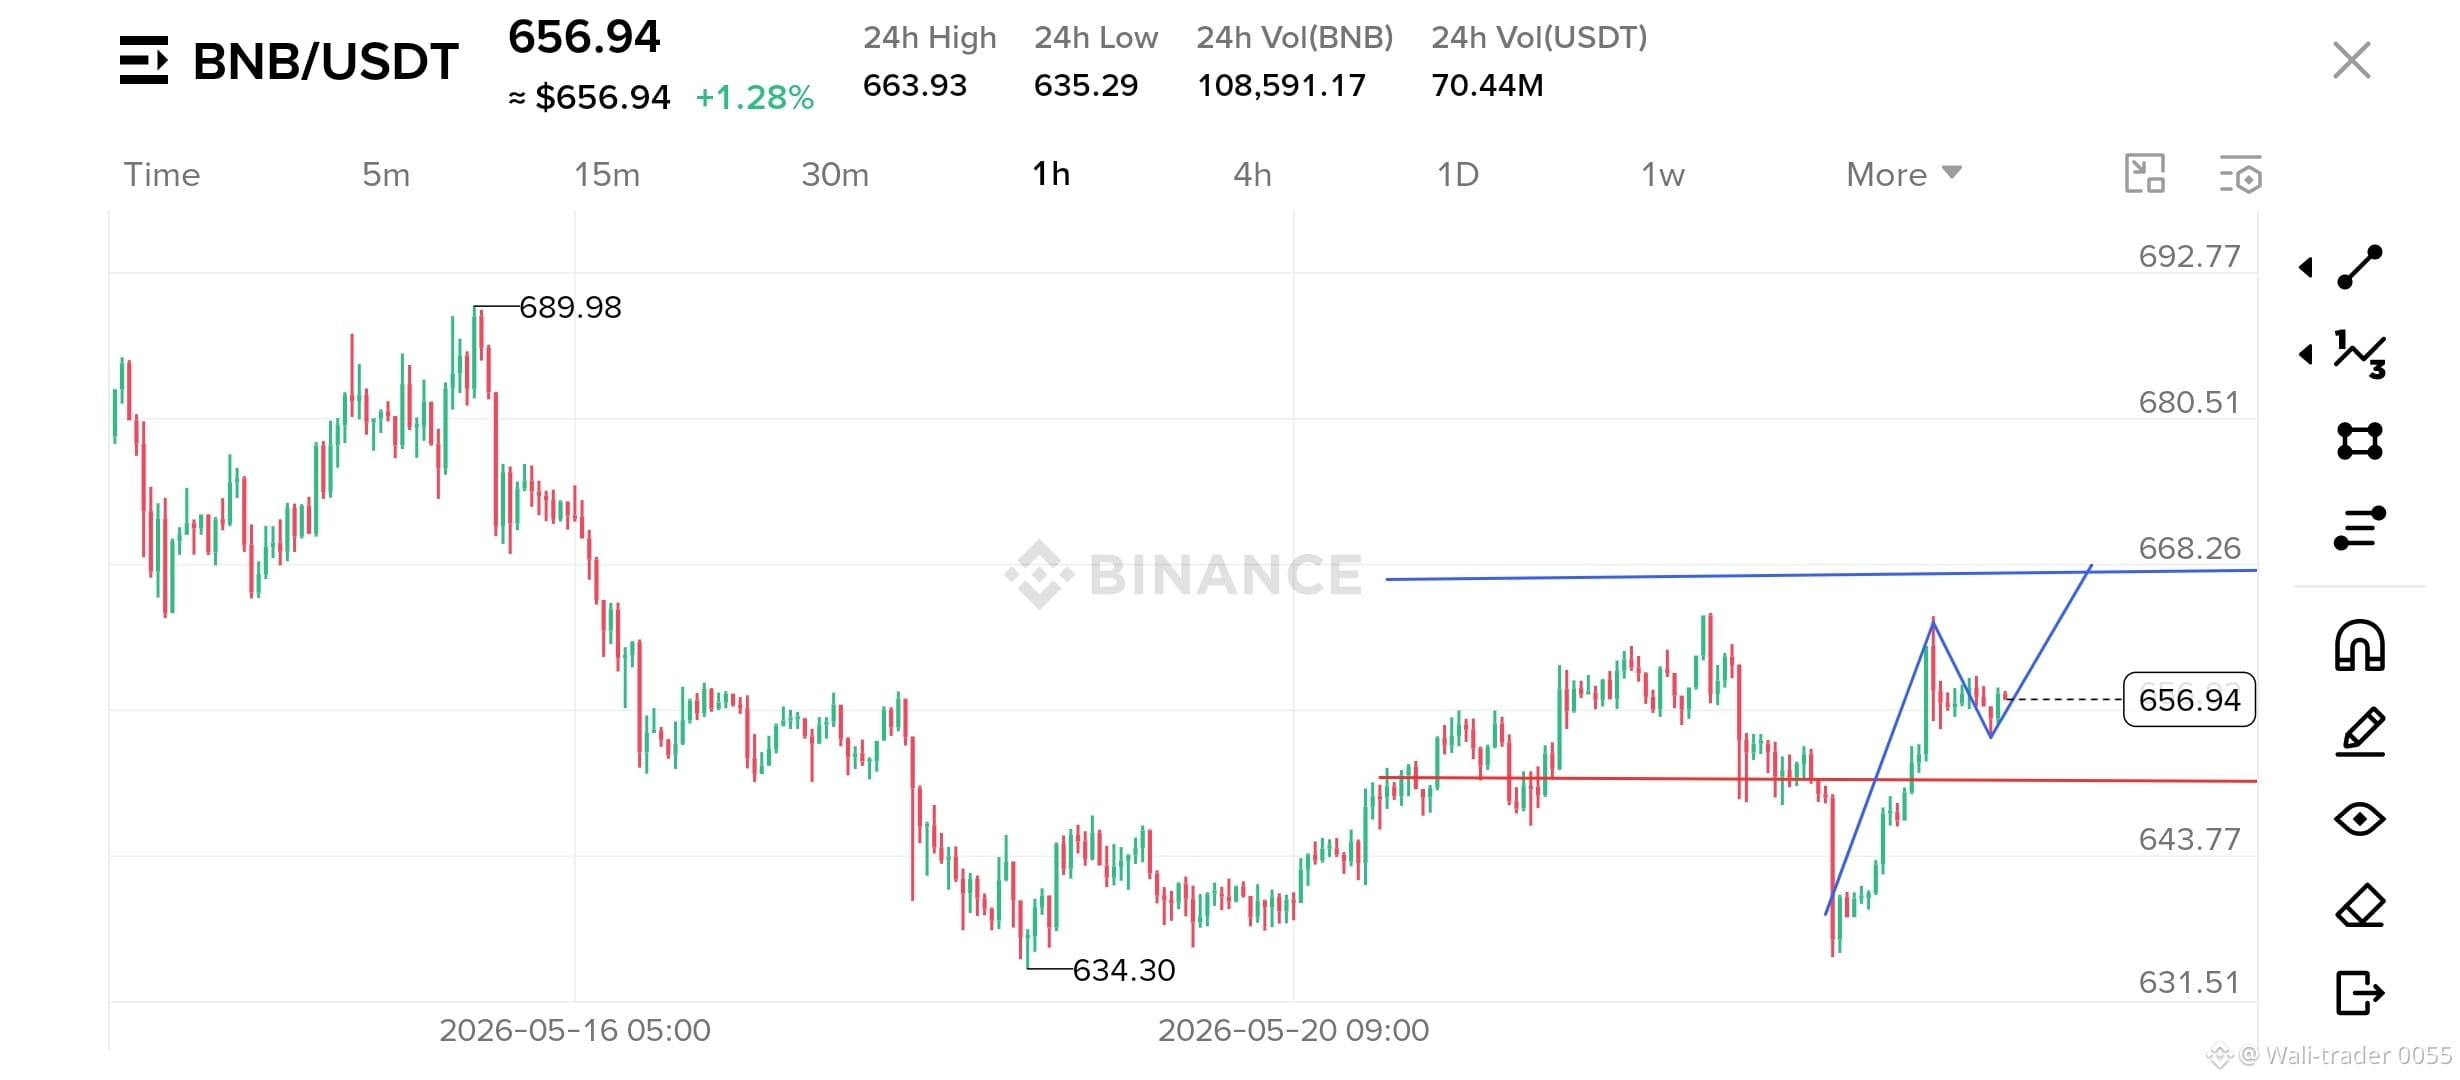
Task: Switch to the 15m timeframe
Action: click(606, 174)
